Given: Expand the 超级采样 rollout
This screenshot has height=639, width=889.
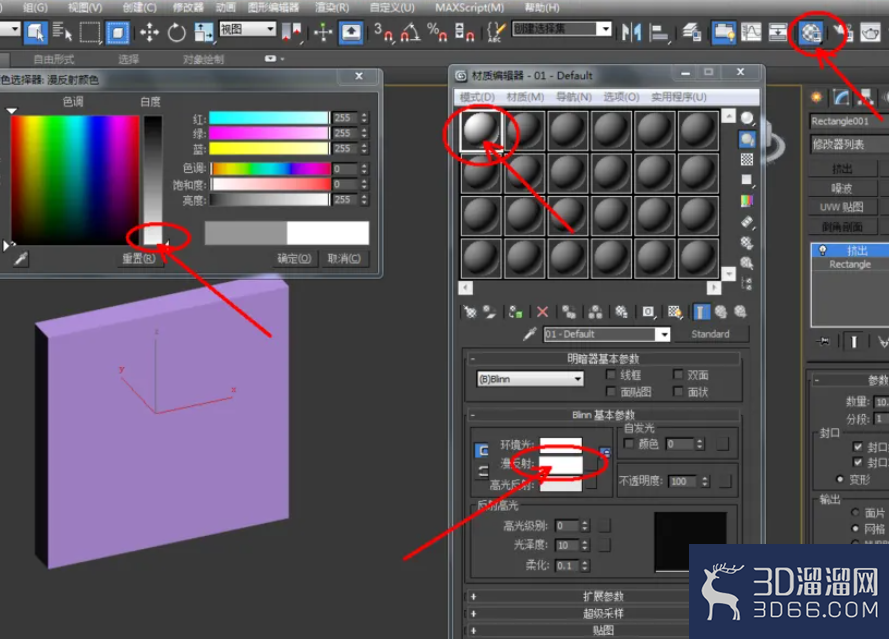Looking at the screenshot, I should [x=603, y=613].
